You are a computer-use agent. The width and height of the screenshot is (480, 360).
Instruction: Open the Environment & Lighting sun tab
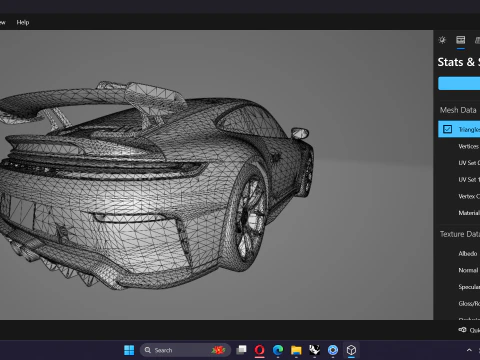[442, 40]
